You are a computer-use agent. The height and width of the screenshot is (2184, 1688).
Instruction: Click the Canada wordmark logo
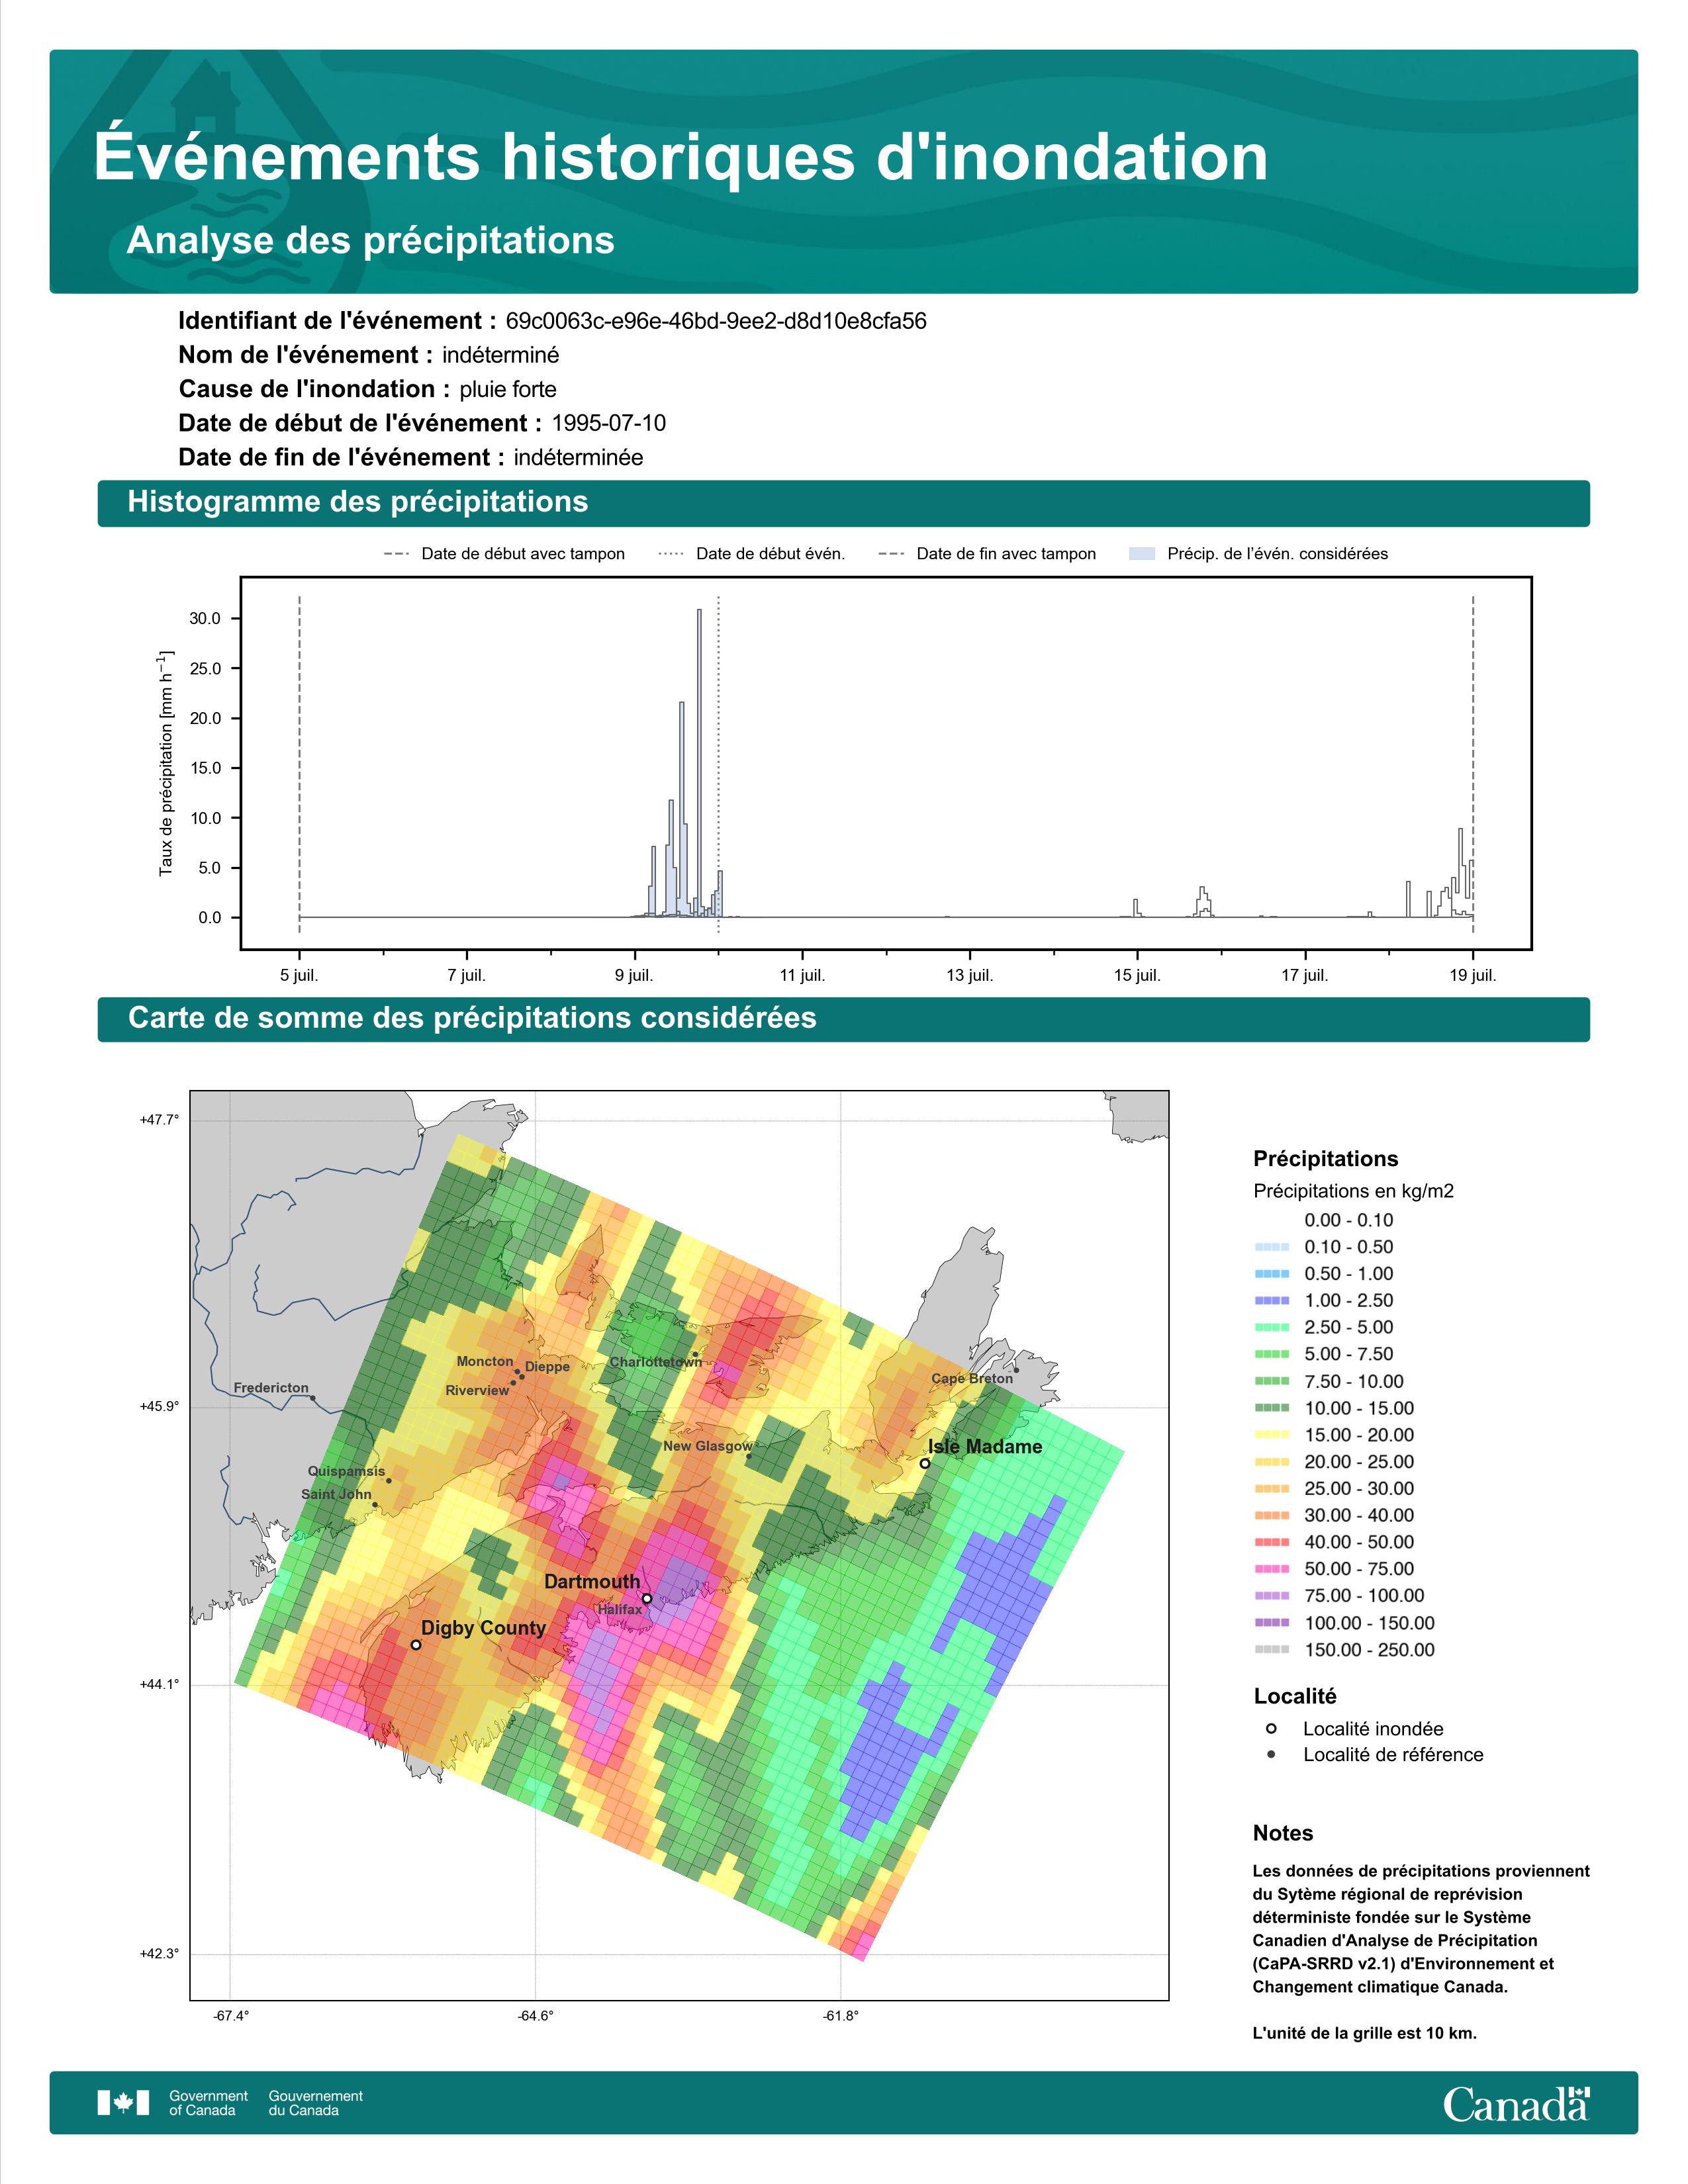point(1516,2104)
